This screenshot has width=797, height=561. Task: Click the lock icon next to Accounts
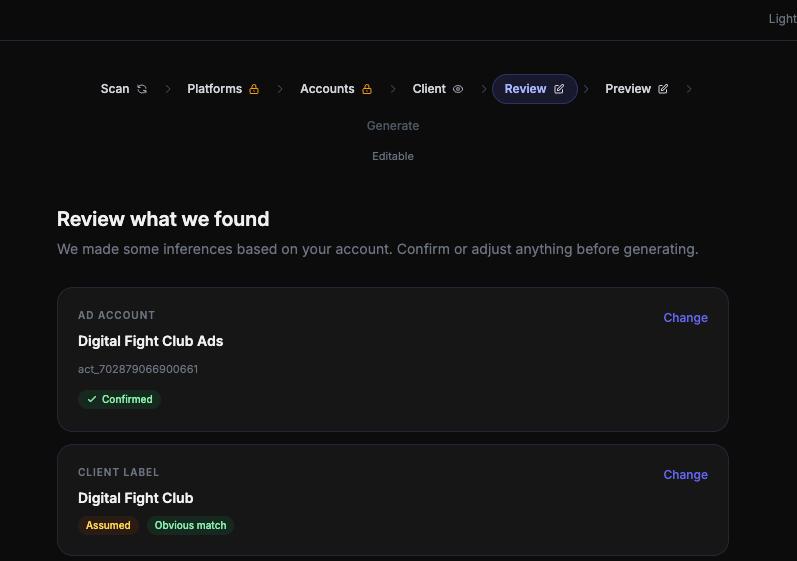[x=367, y=89]
